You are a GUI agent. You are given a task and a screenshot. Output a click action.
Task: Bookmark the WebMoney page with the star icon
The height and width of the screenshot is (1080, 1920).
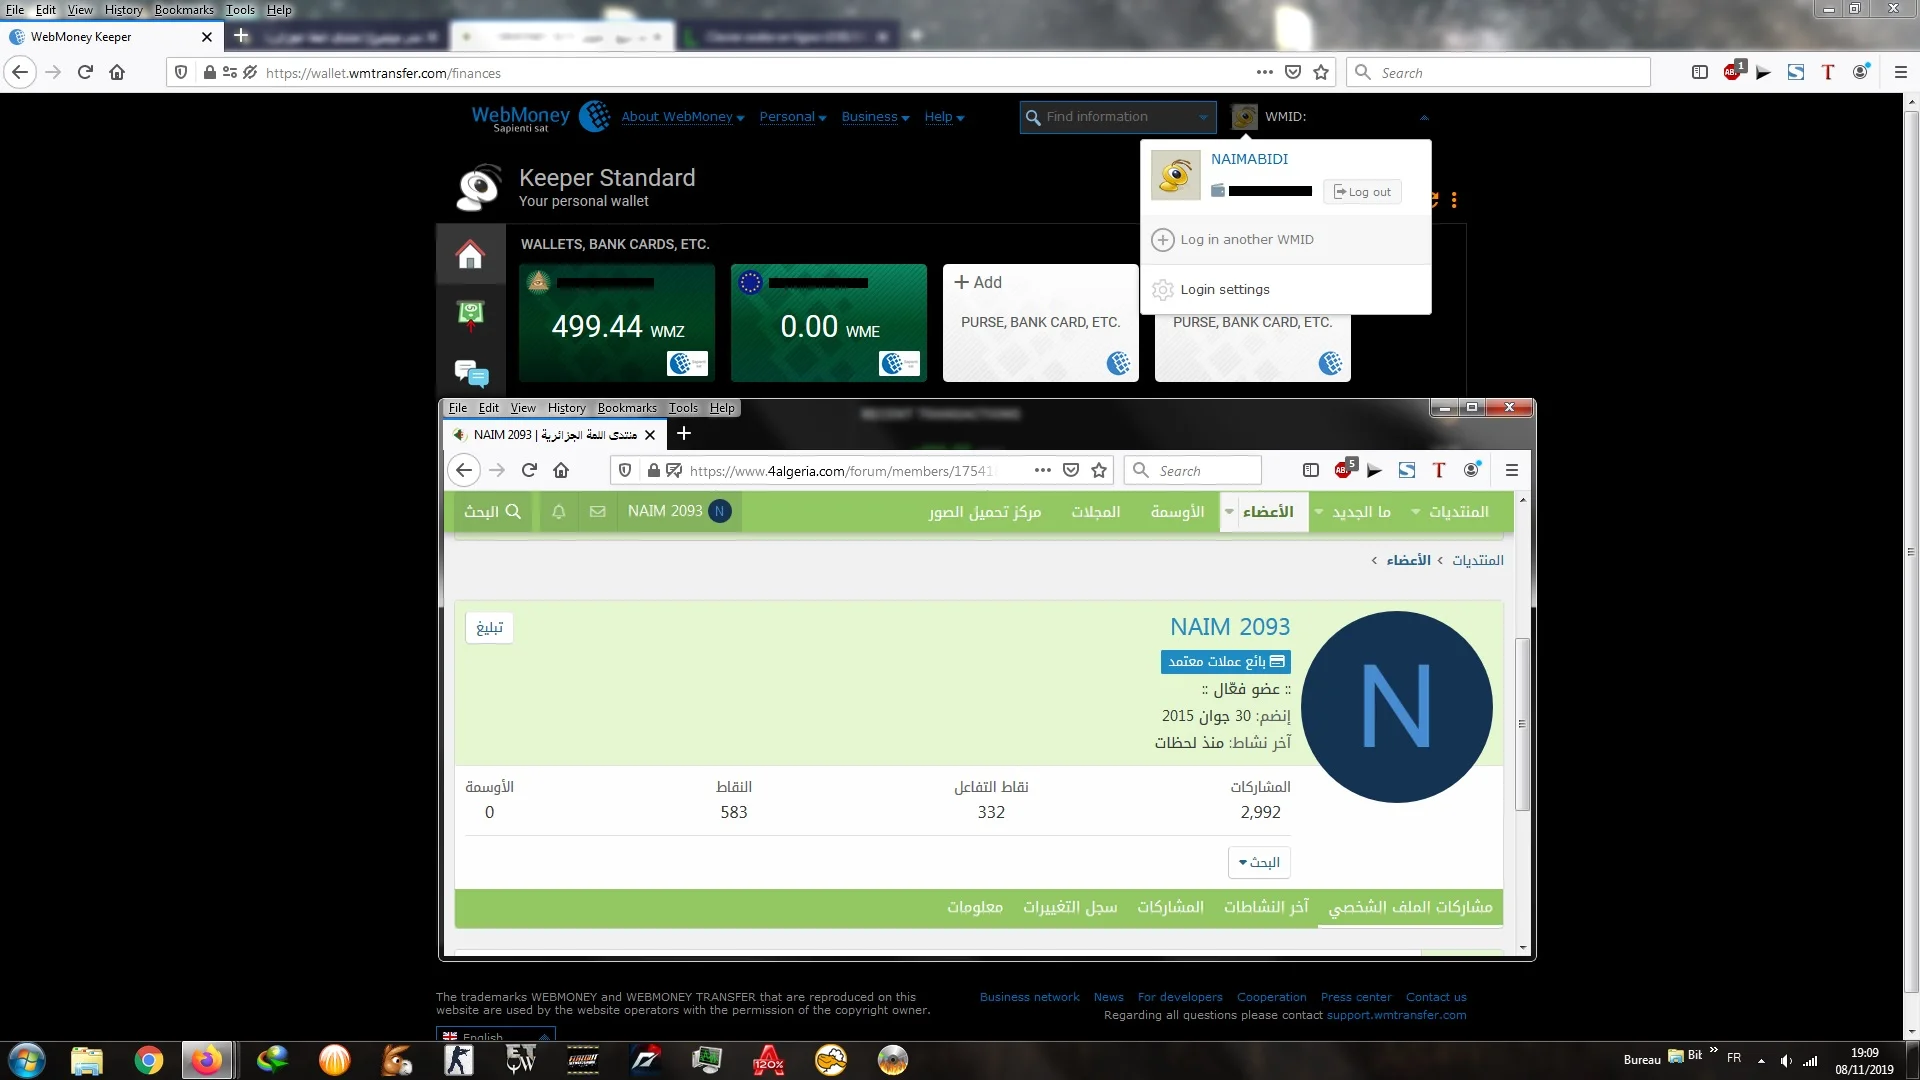pos(1321,73)
